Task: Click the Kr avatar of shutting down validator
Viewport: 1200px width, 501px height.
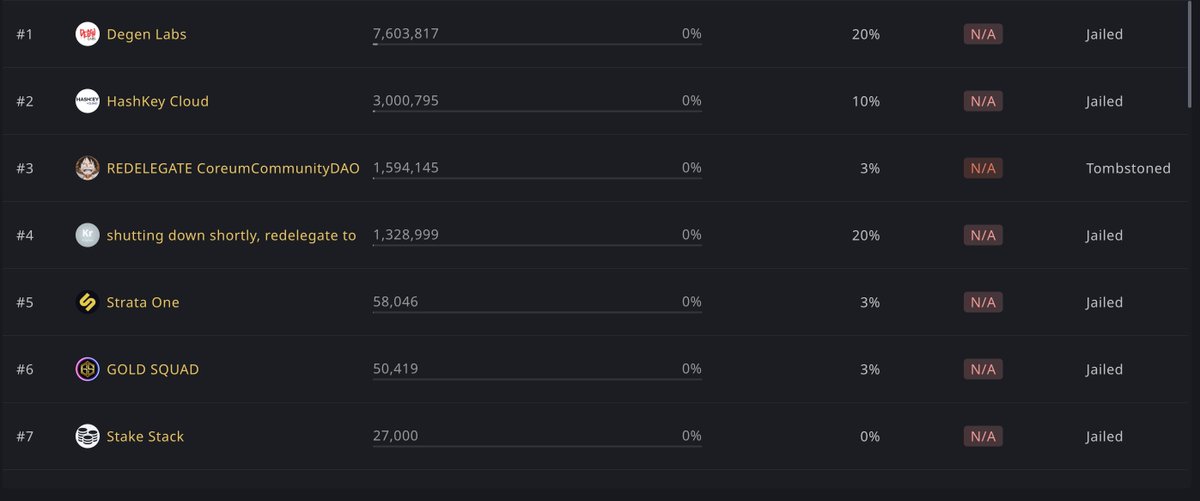Action: pos(87,235)
